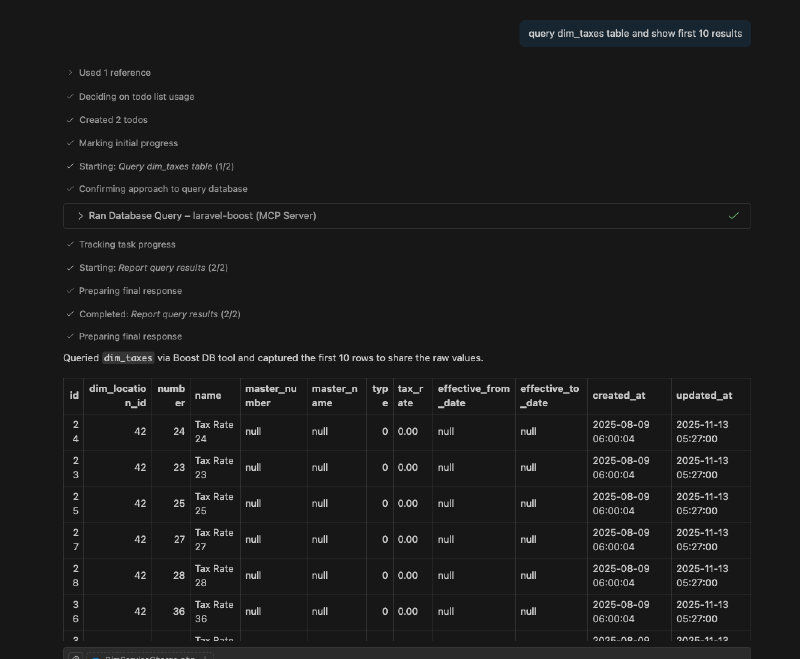This screenshot has height=659, width=800.
Task: Click the checkmark beside 'Completed: Report query results'
Action: point(70,314)
